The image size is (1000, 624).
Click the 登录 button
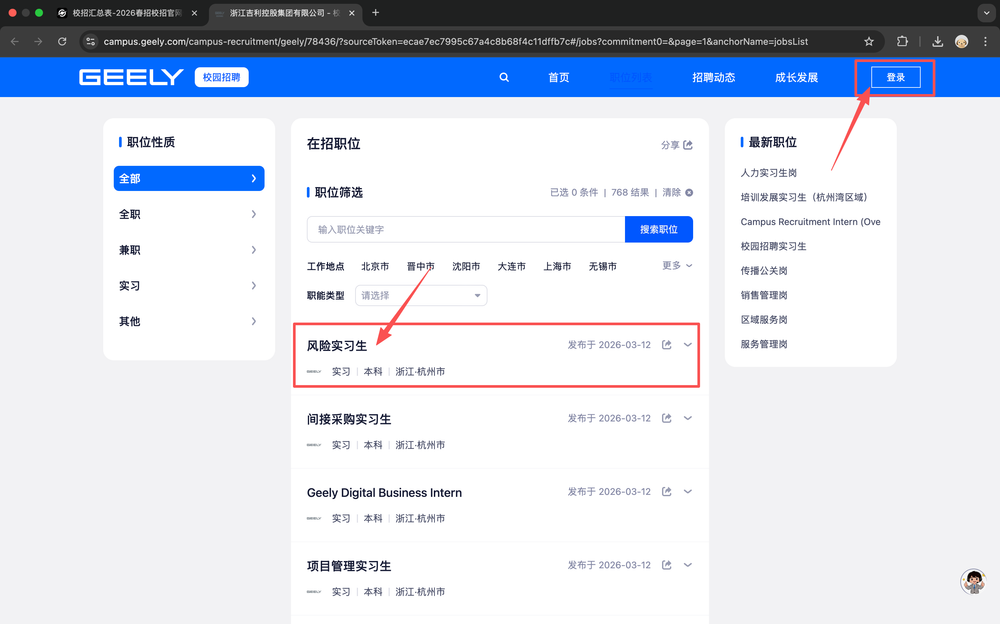(x=895, y=78)
